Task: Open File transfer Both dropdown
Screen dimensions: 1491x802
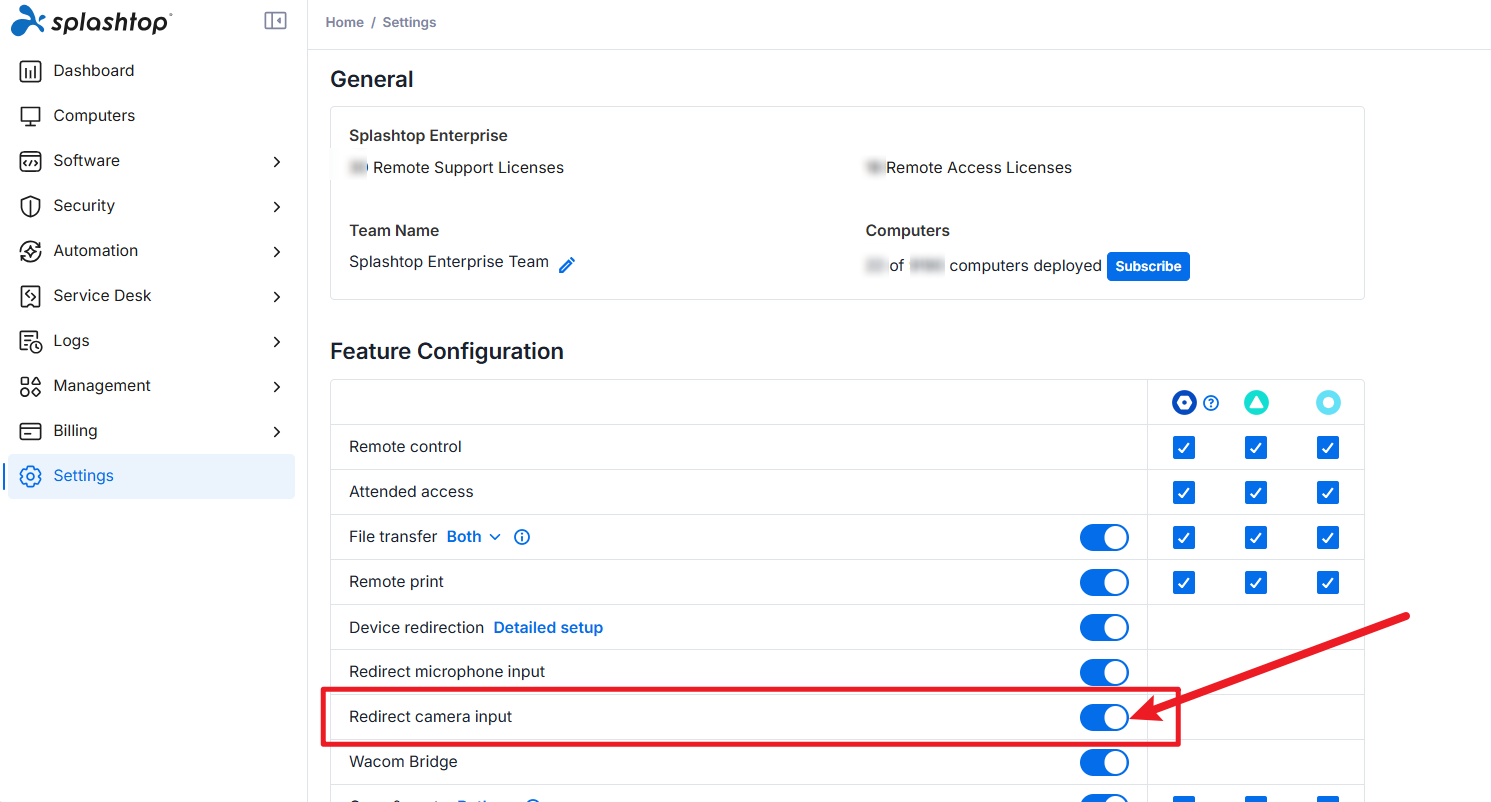Action: 474,537
